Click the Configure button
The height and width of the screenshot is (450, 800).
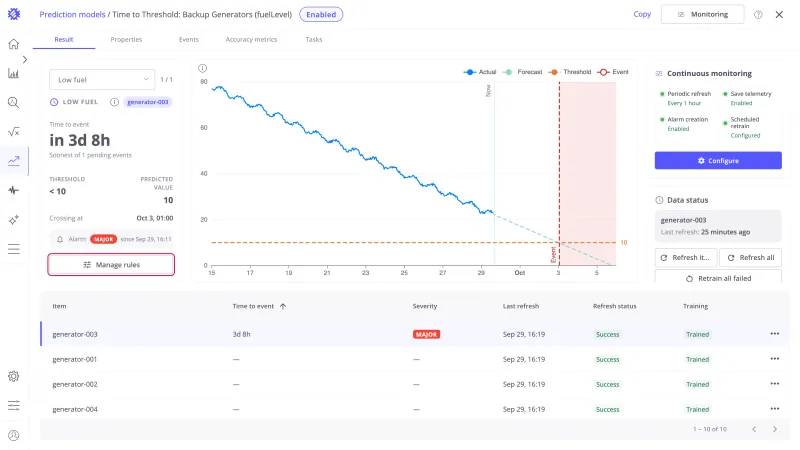tap(718, 160)
